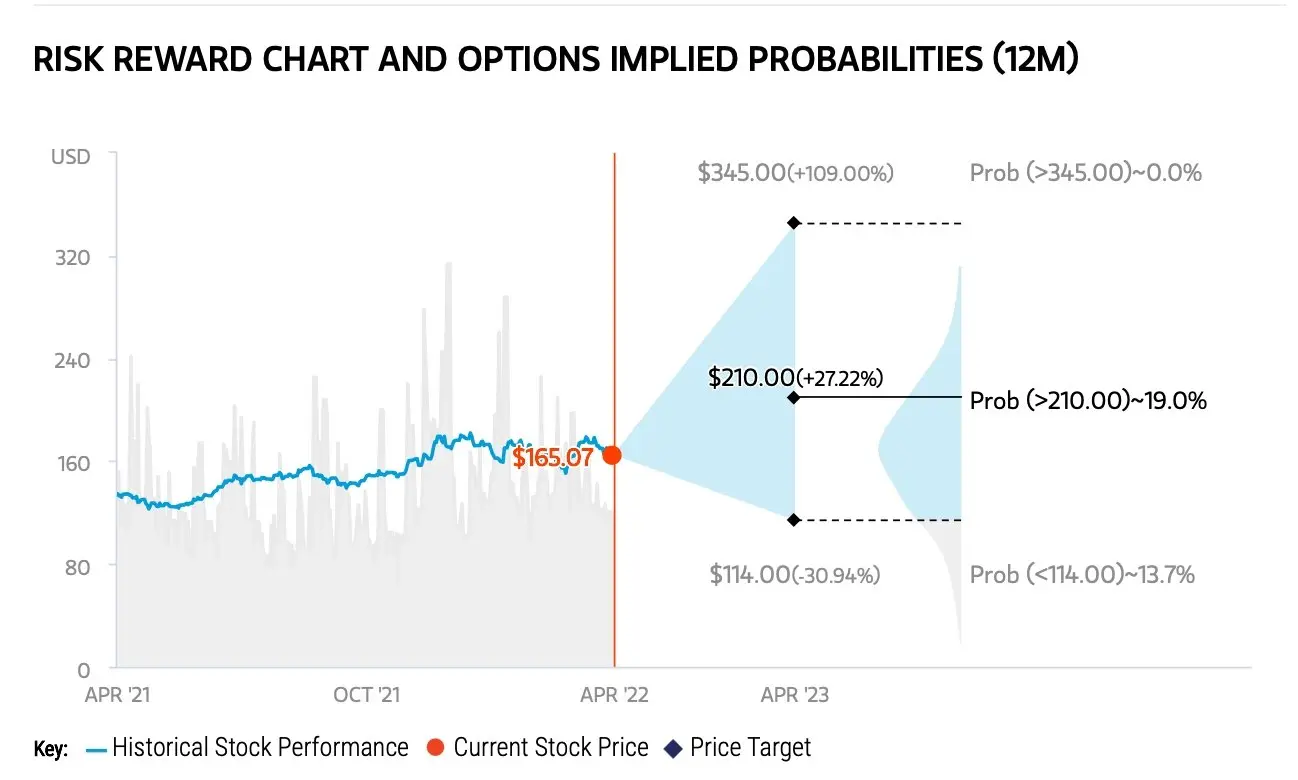This screenshot has width=1298, height=780.
Task: Select the Historical Stock Performance legend label
Action: [260, 747]
